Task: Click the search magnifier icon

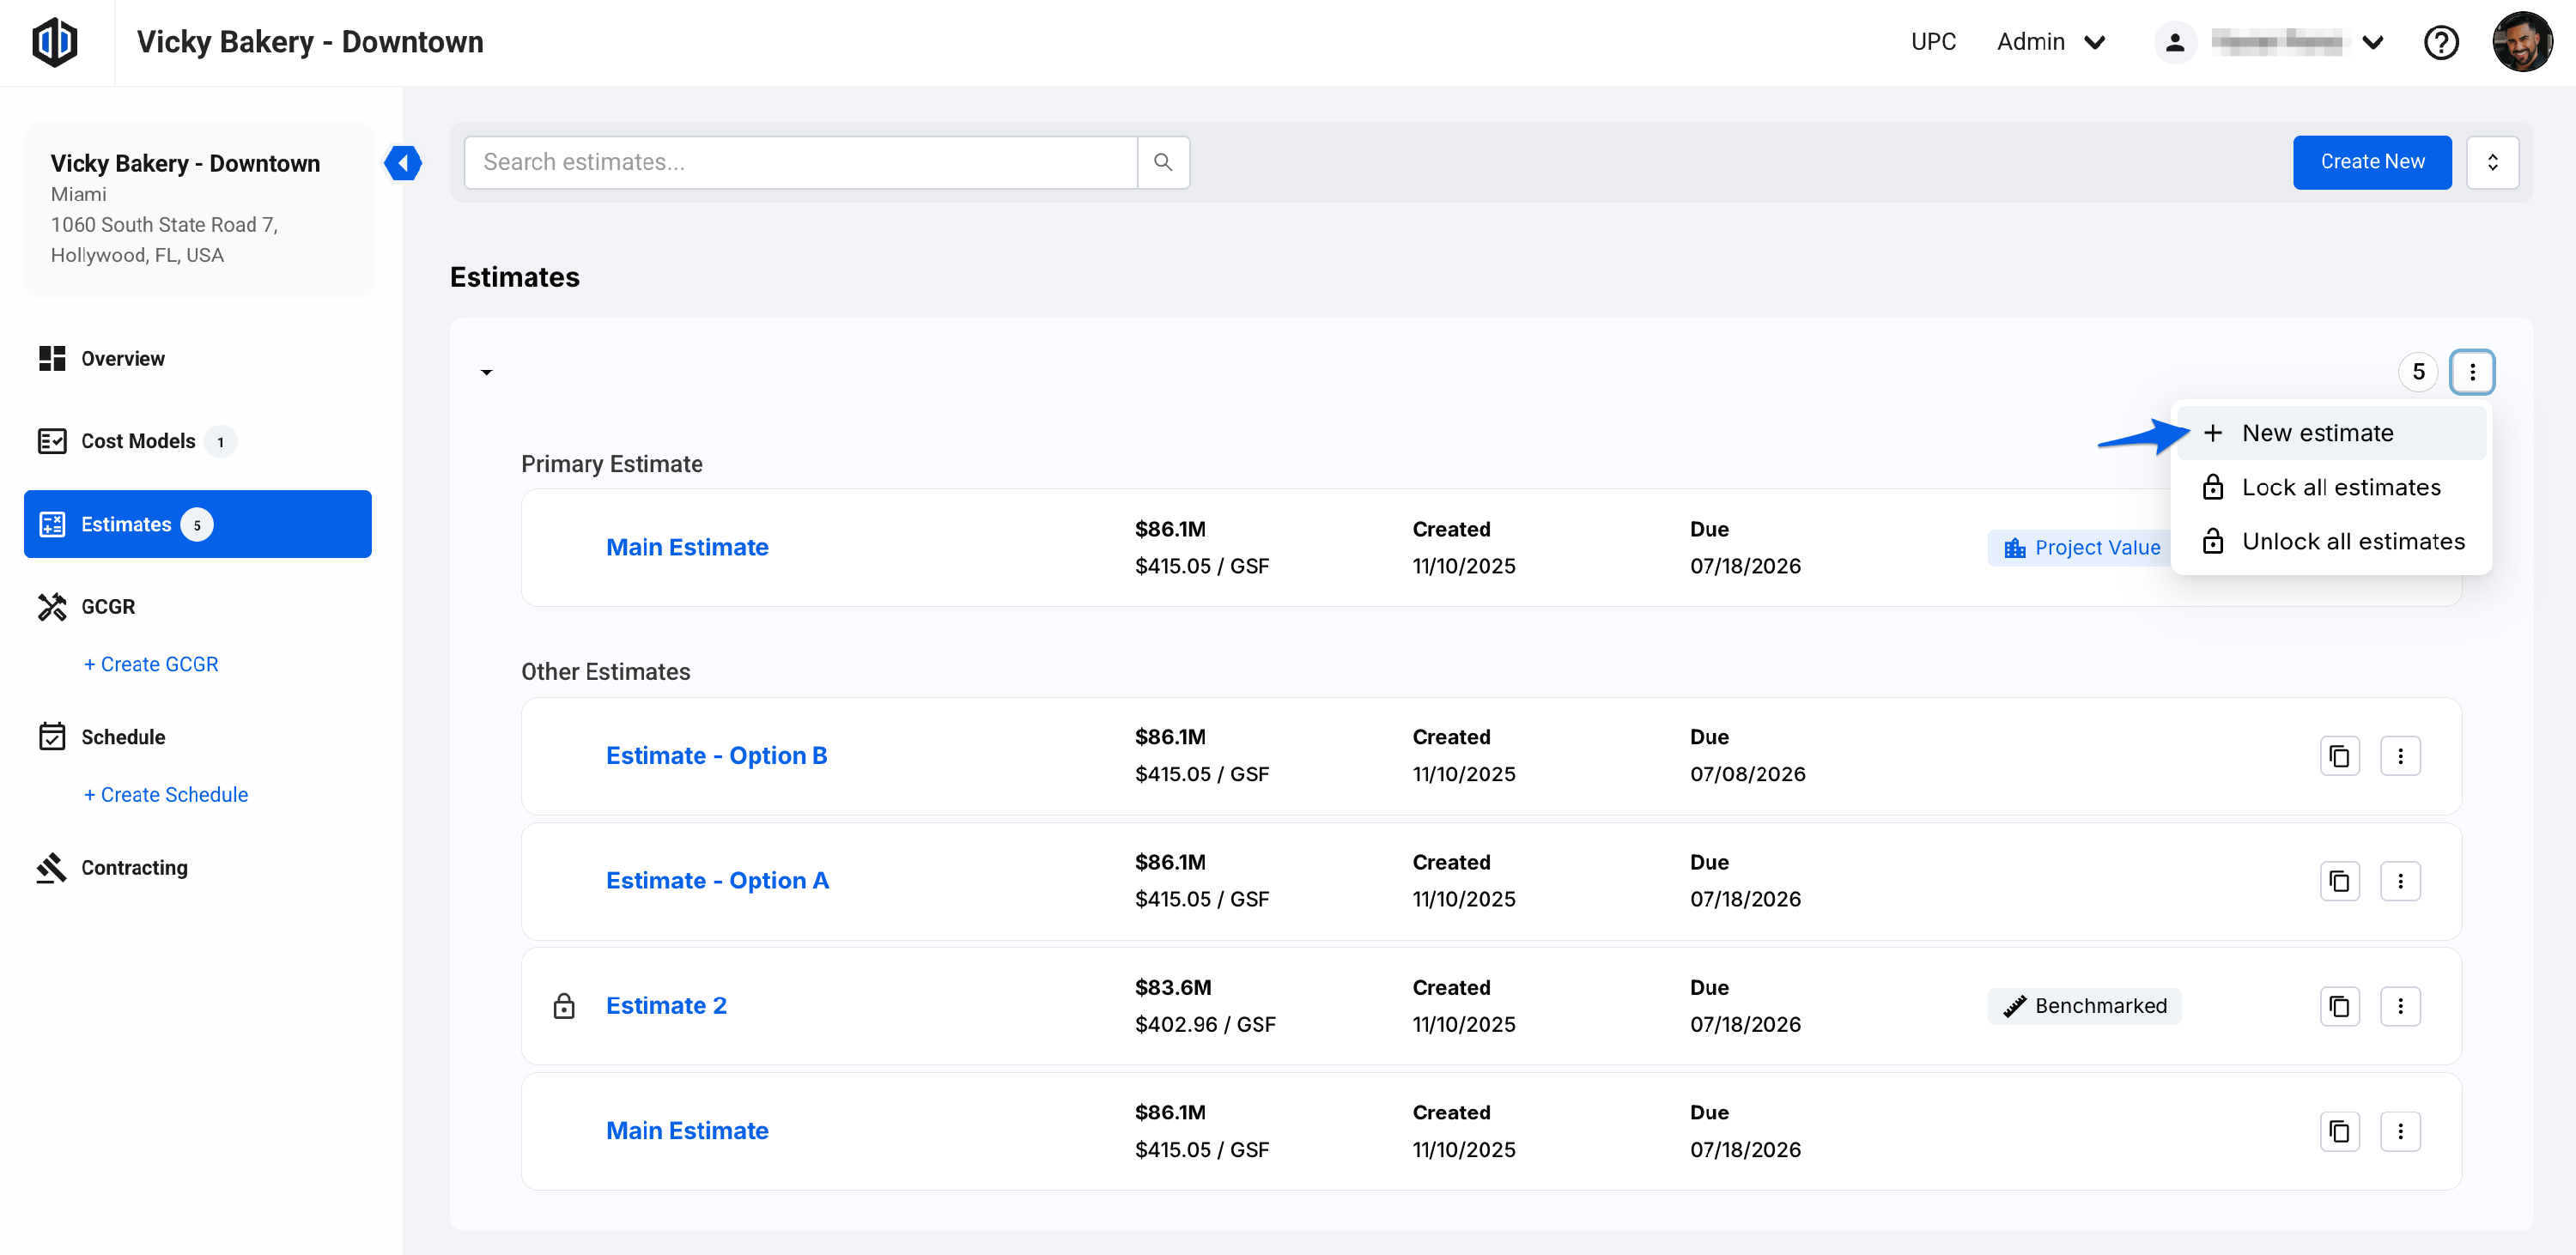Action: [x=1163, y=162]
